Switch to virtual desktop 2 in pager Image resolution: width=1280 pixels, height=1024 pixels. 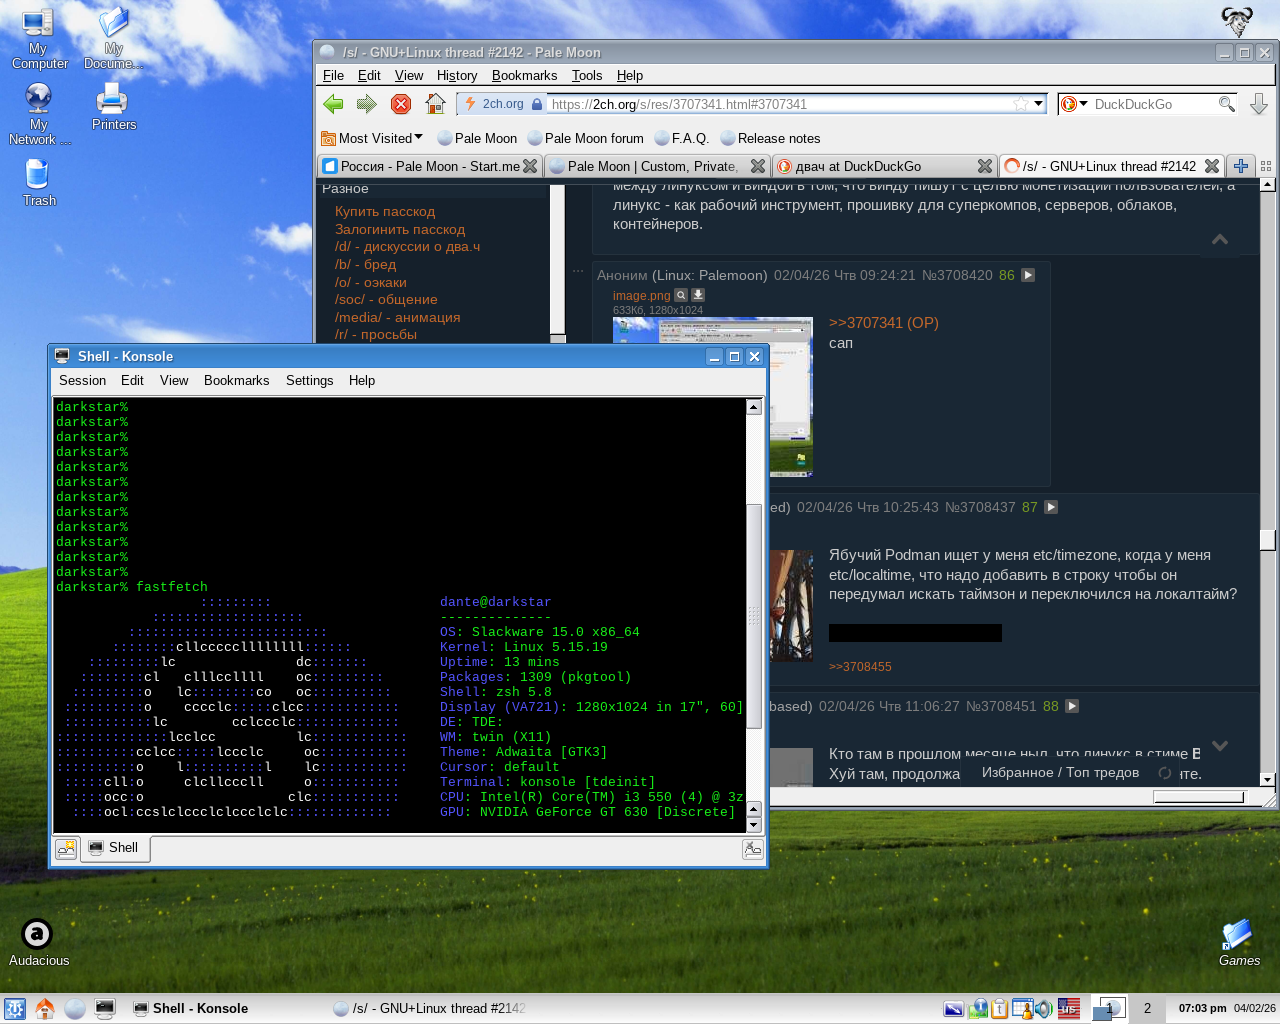pyautogui.click(x=1147, y=1008)
